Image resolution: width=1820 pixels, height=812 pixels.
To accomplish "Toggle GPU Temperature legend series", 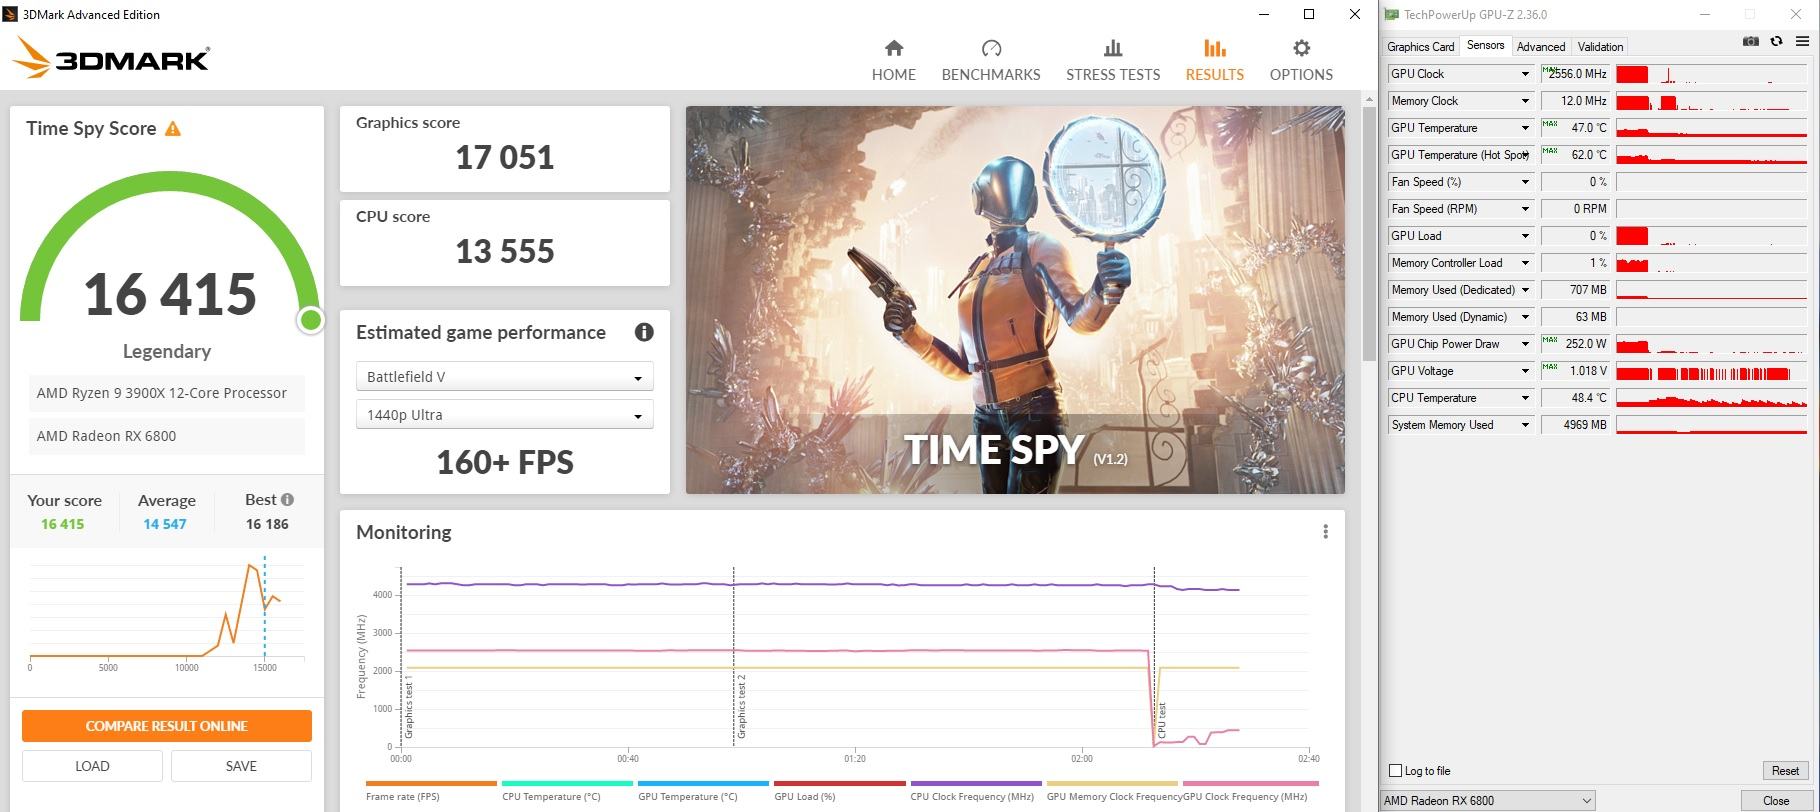I will (x=703, y=790).
